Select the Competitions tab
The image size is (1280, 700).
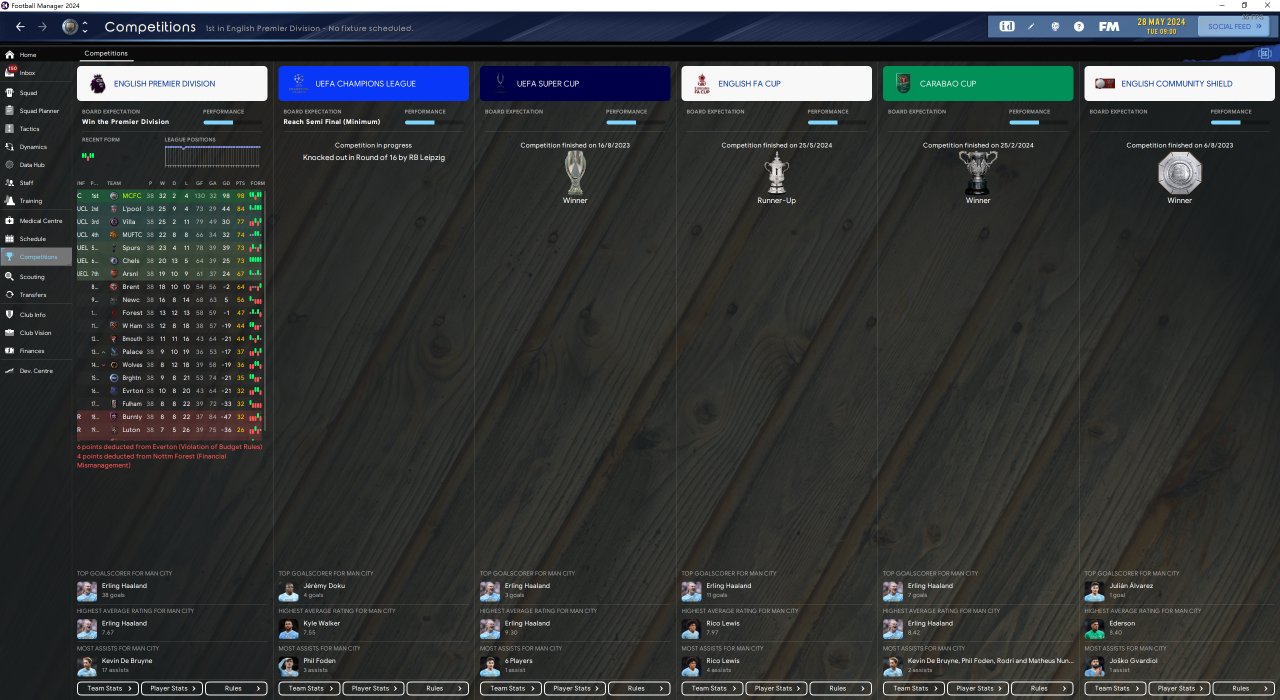point(105,53)
